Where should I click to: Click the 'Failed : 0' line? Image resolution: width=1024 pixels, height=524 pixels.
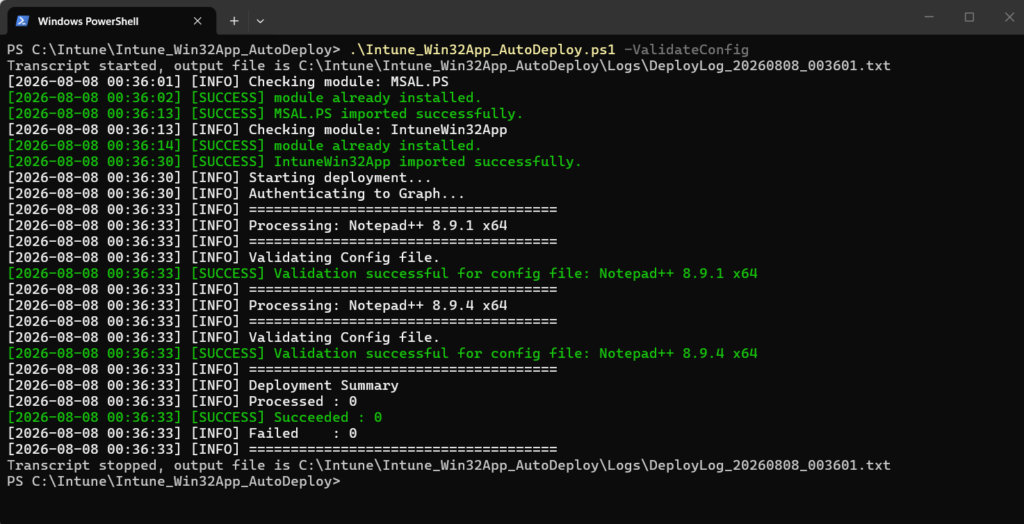pyautogui.click(x=182, y=433)
